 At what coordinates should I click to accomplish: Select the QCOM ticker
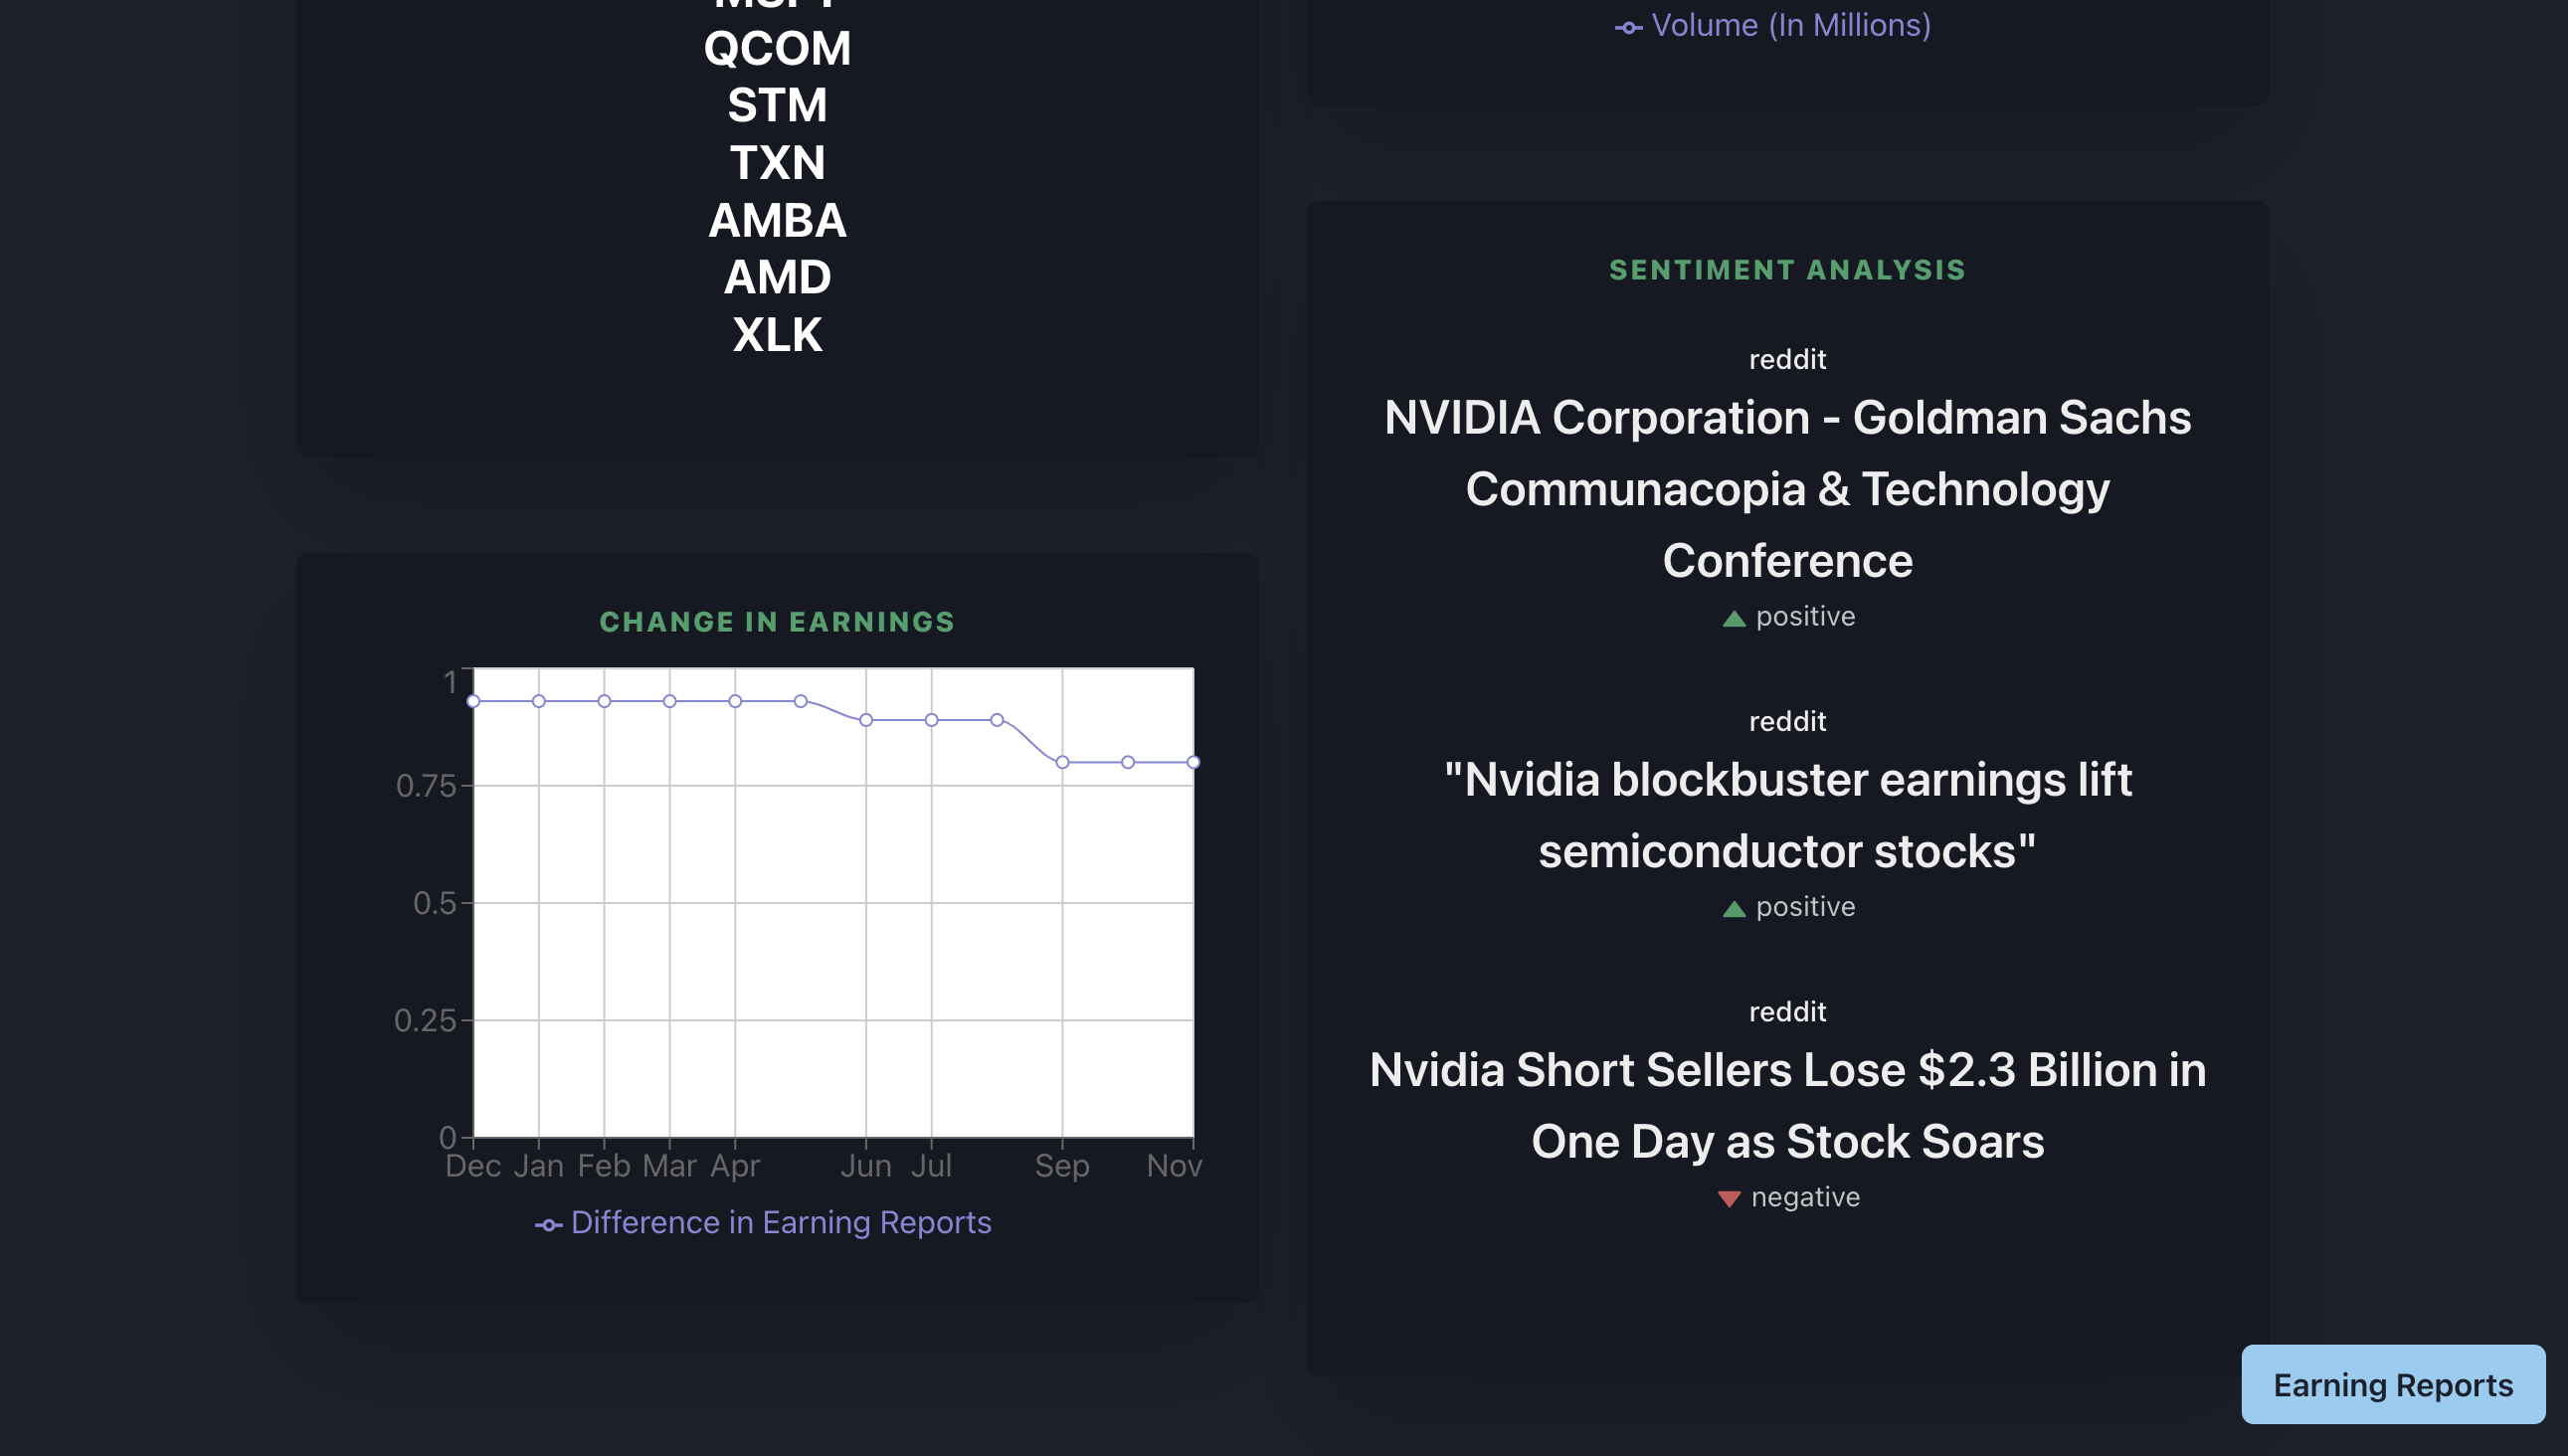click(x=777, y=48)
